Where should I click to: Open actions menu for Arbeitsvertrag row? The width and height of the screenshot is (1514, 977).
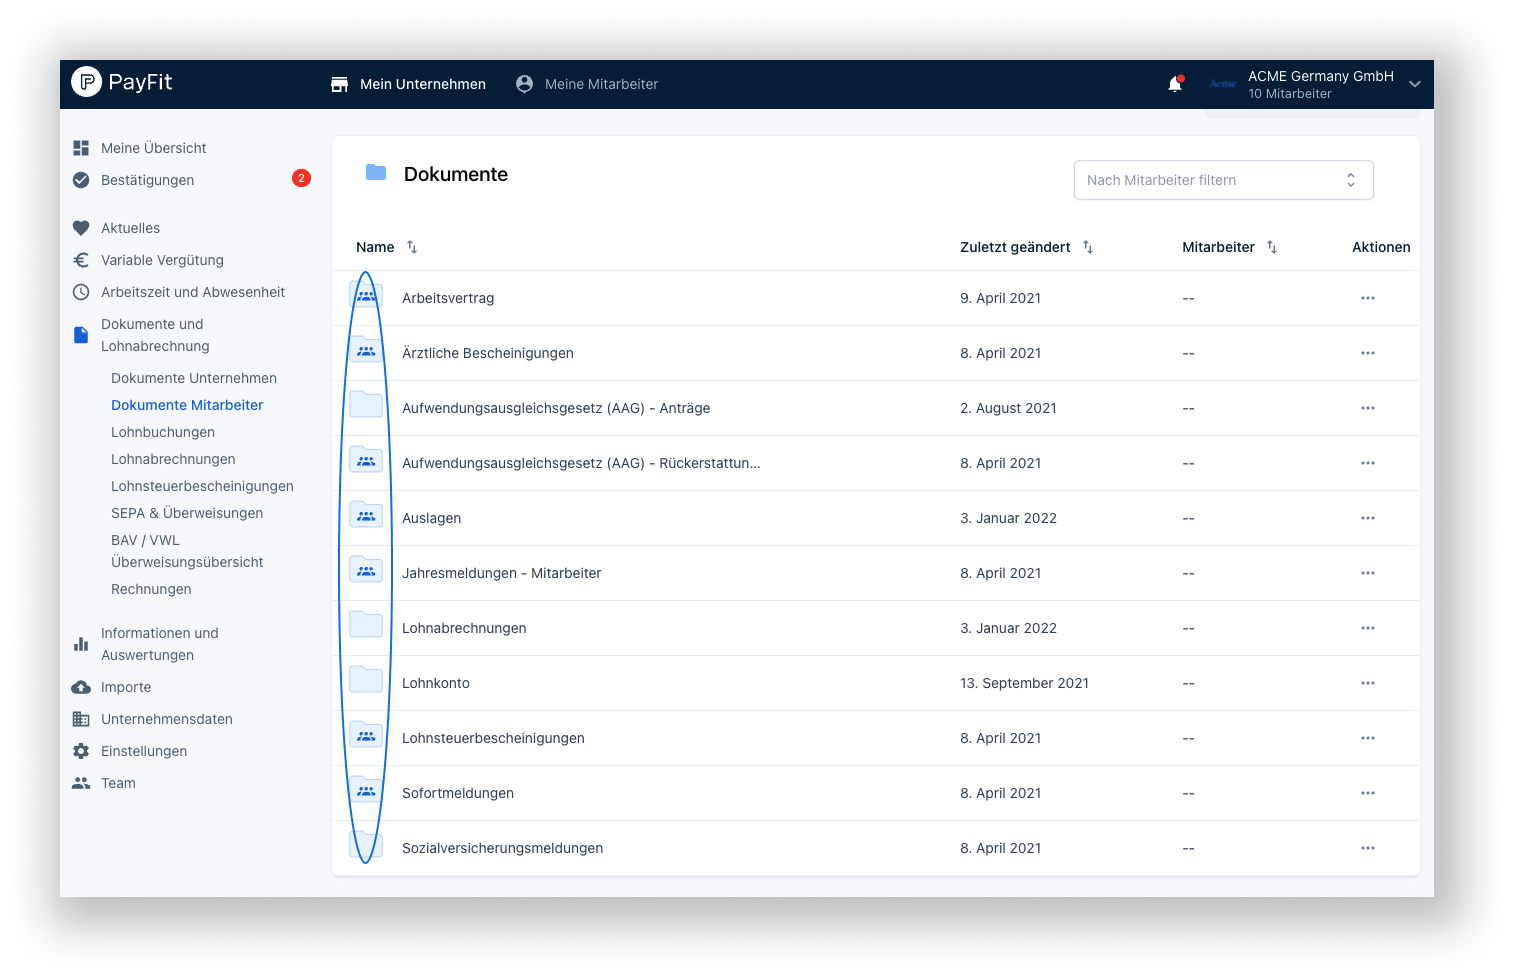click(1368, 298)
